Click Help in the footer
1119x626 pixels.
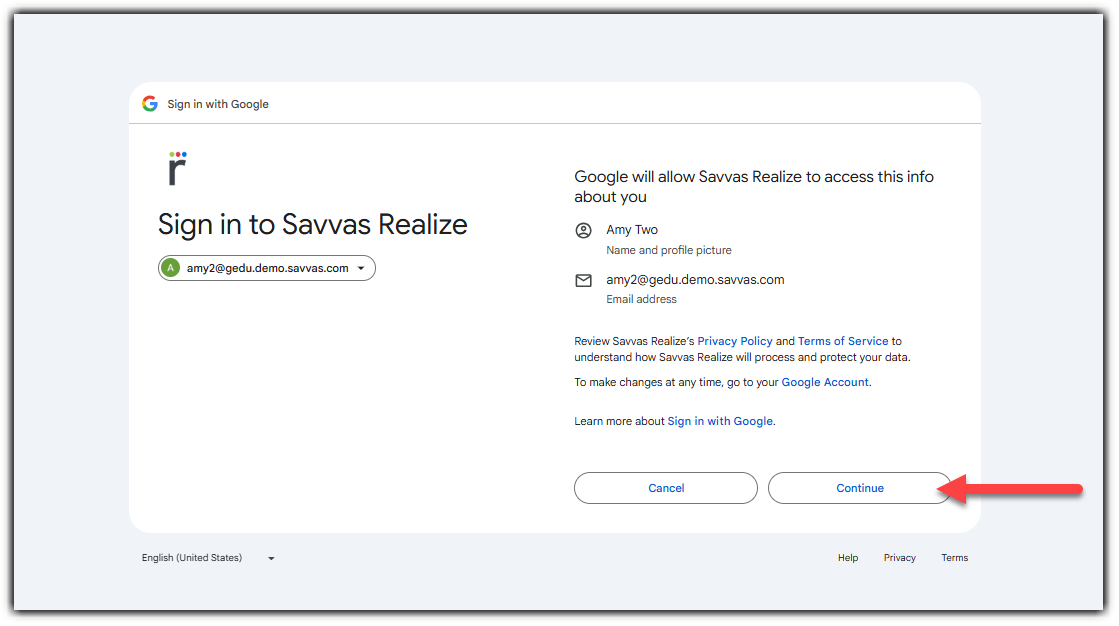pyautogui.click(x=848, y=558)
